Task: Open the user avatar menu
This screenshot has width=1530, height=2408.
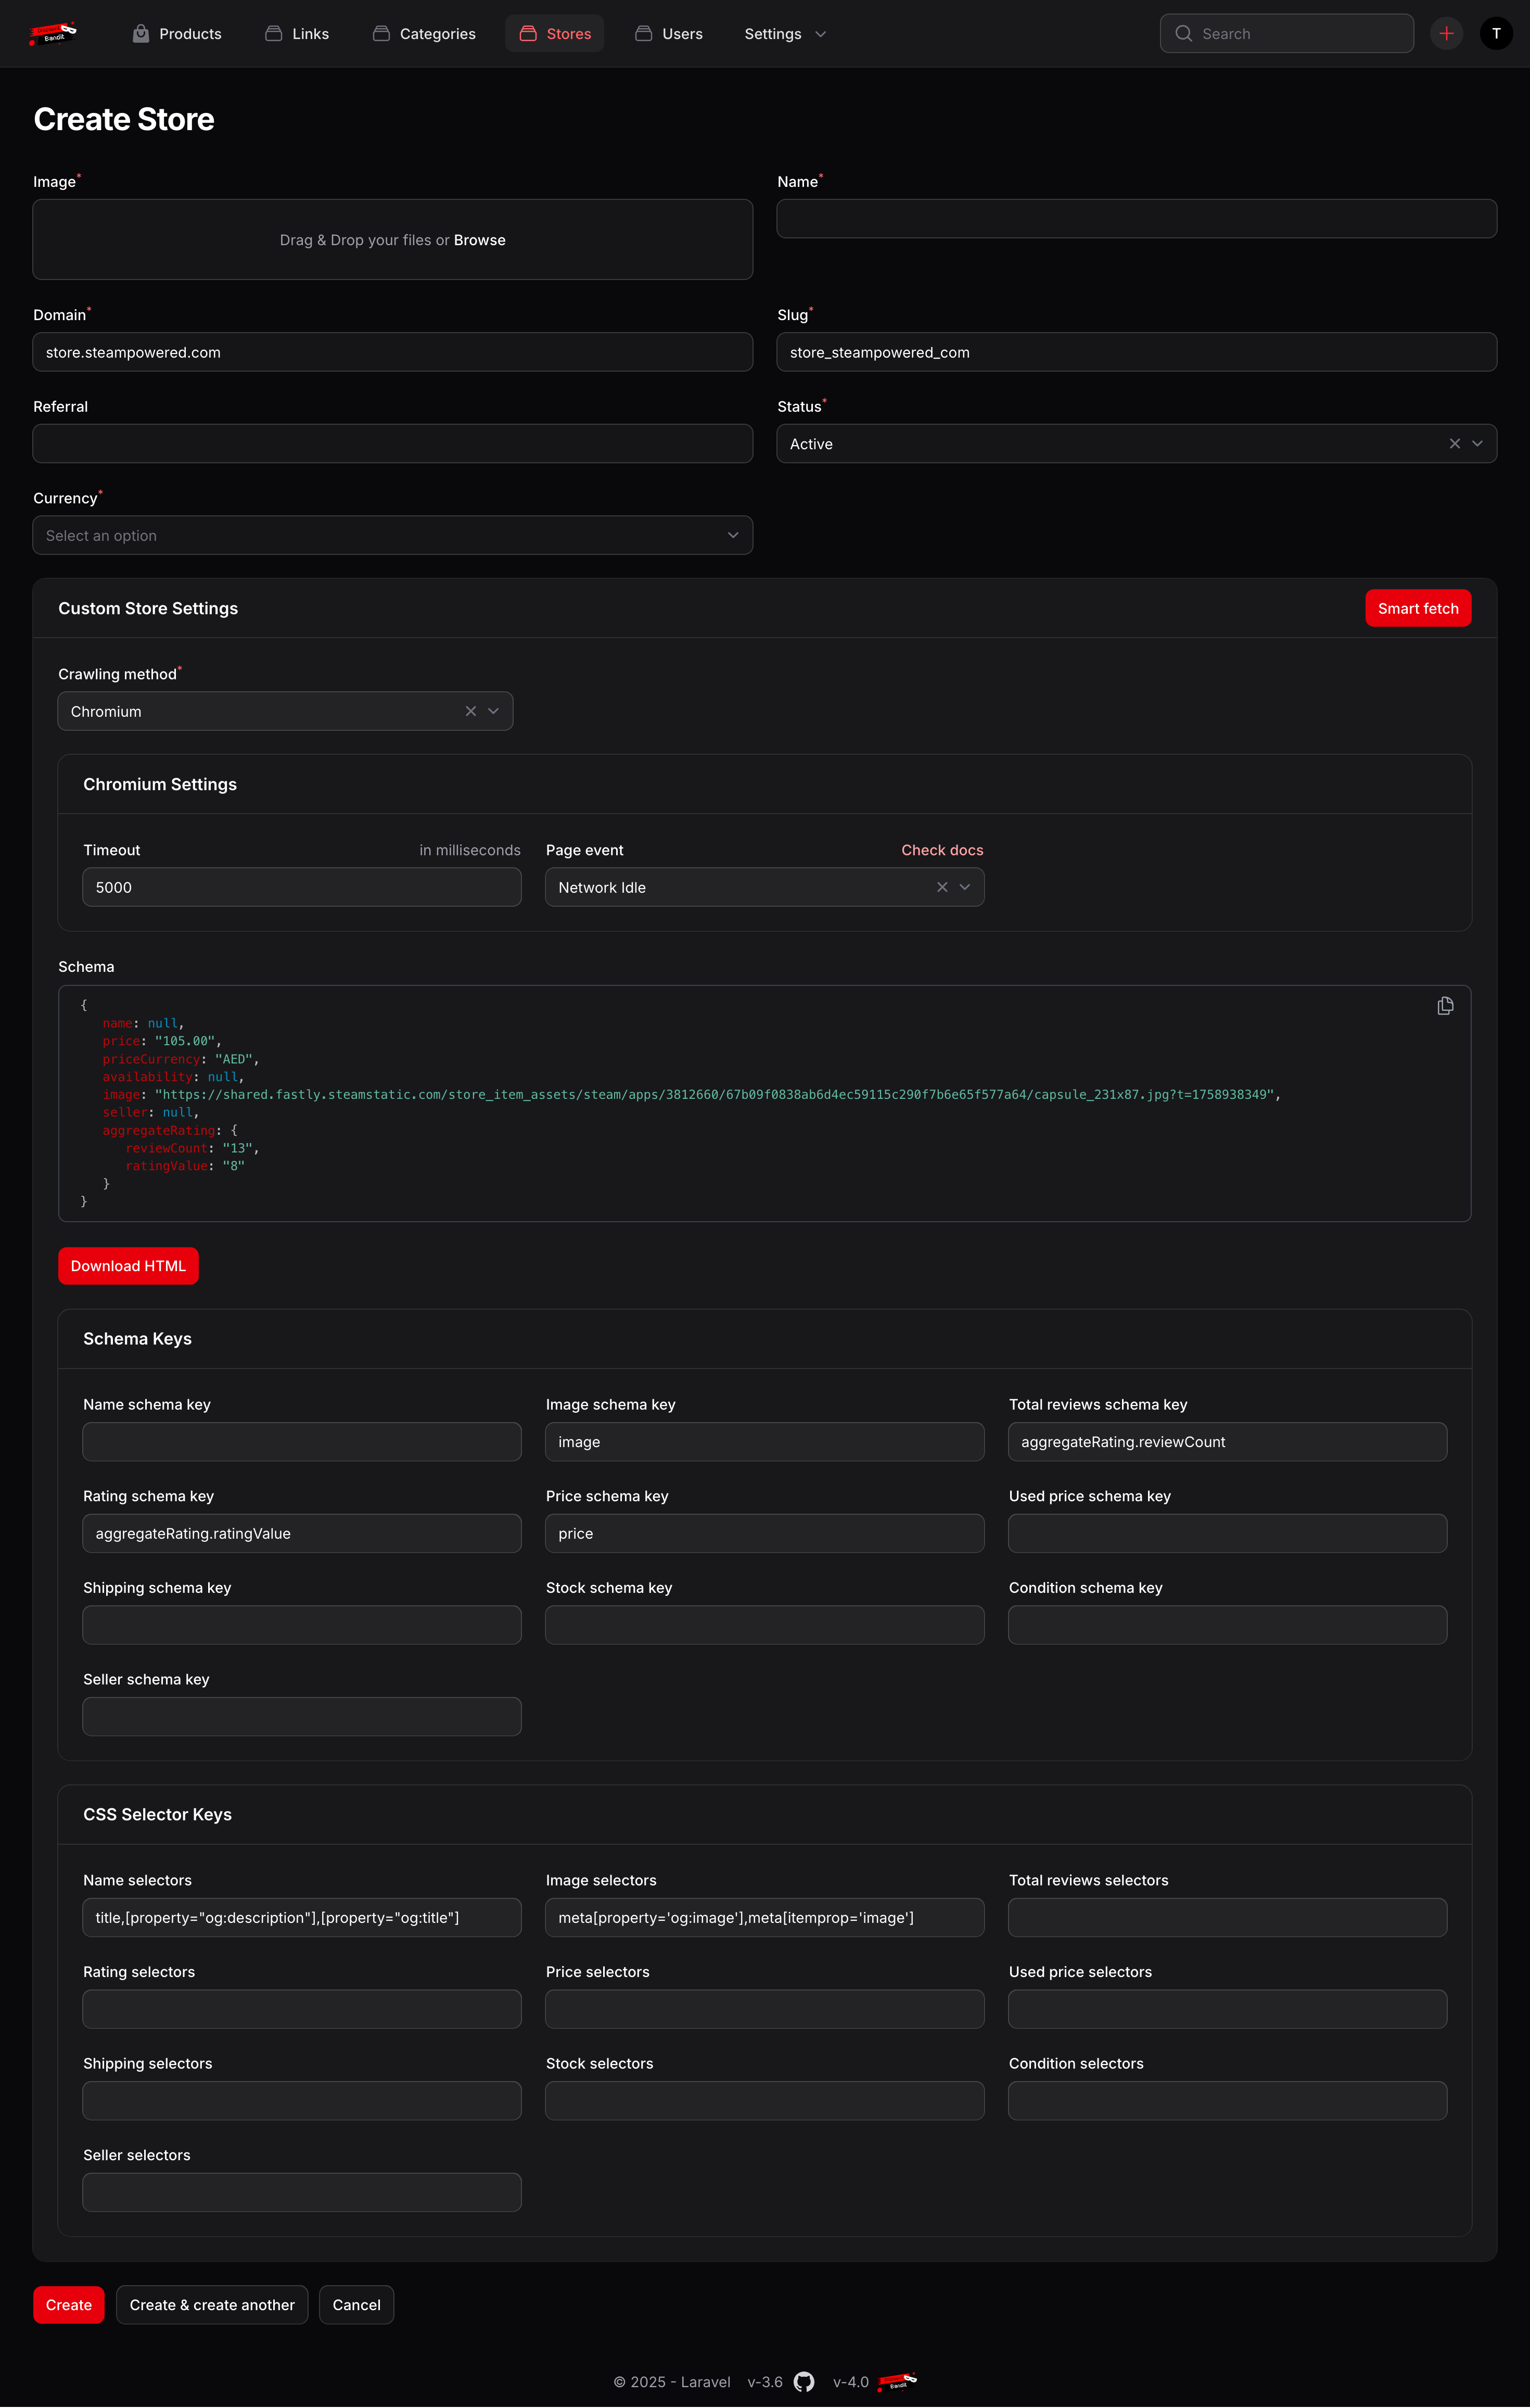Action: (1495, 34)
